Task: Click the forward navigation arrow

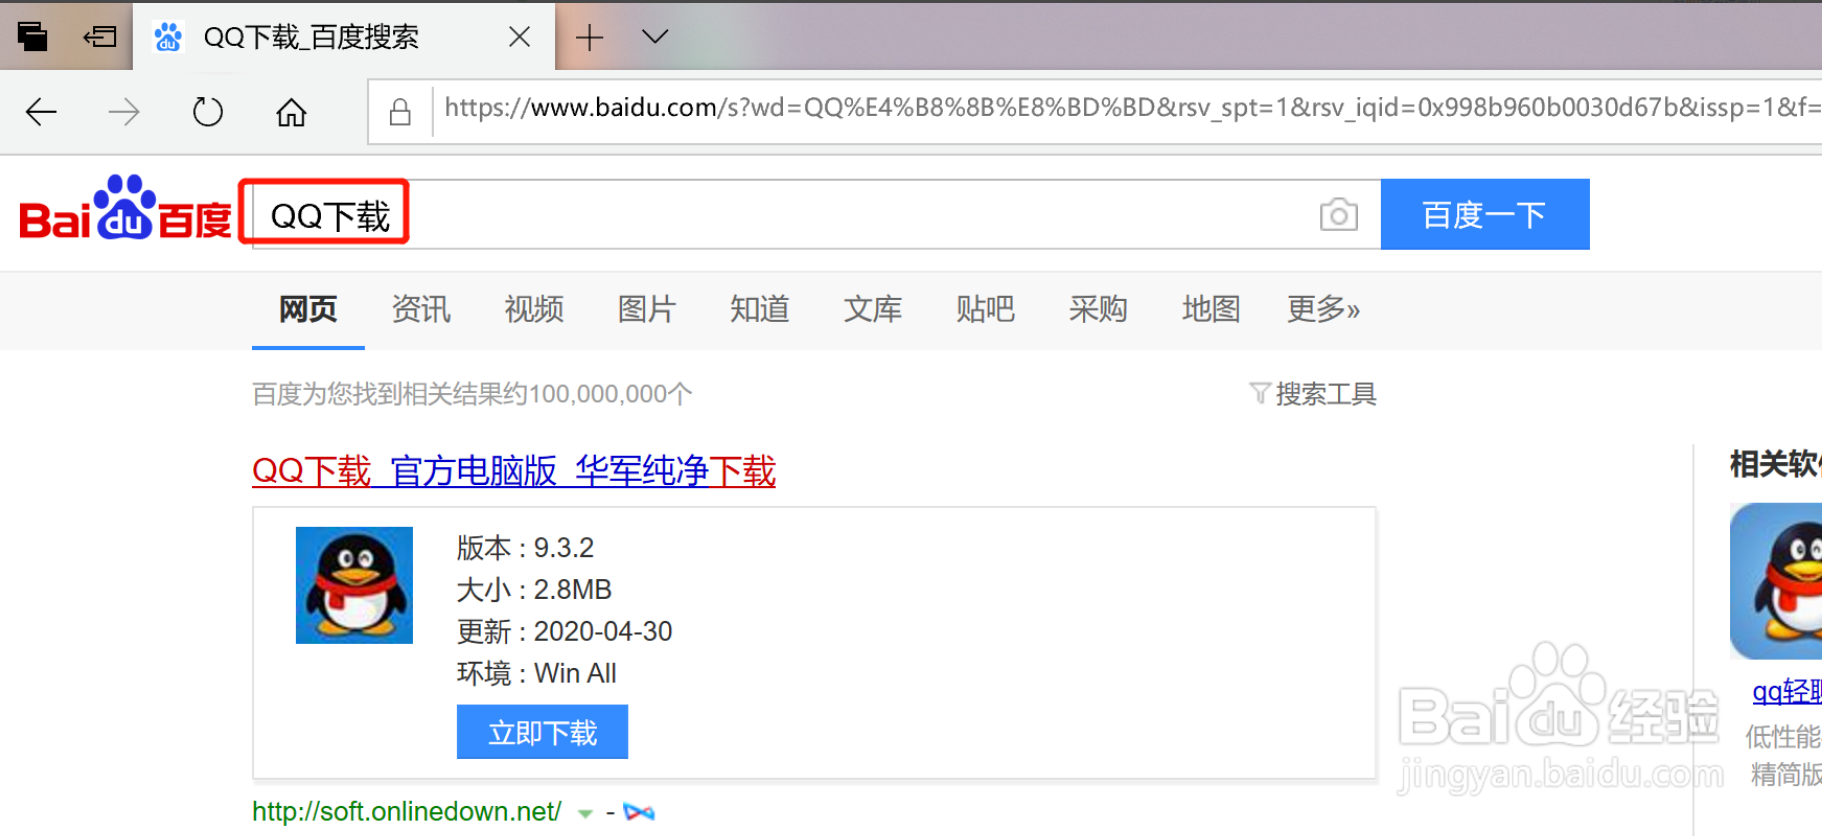Action: pos(124,112)
